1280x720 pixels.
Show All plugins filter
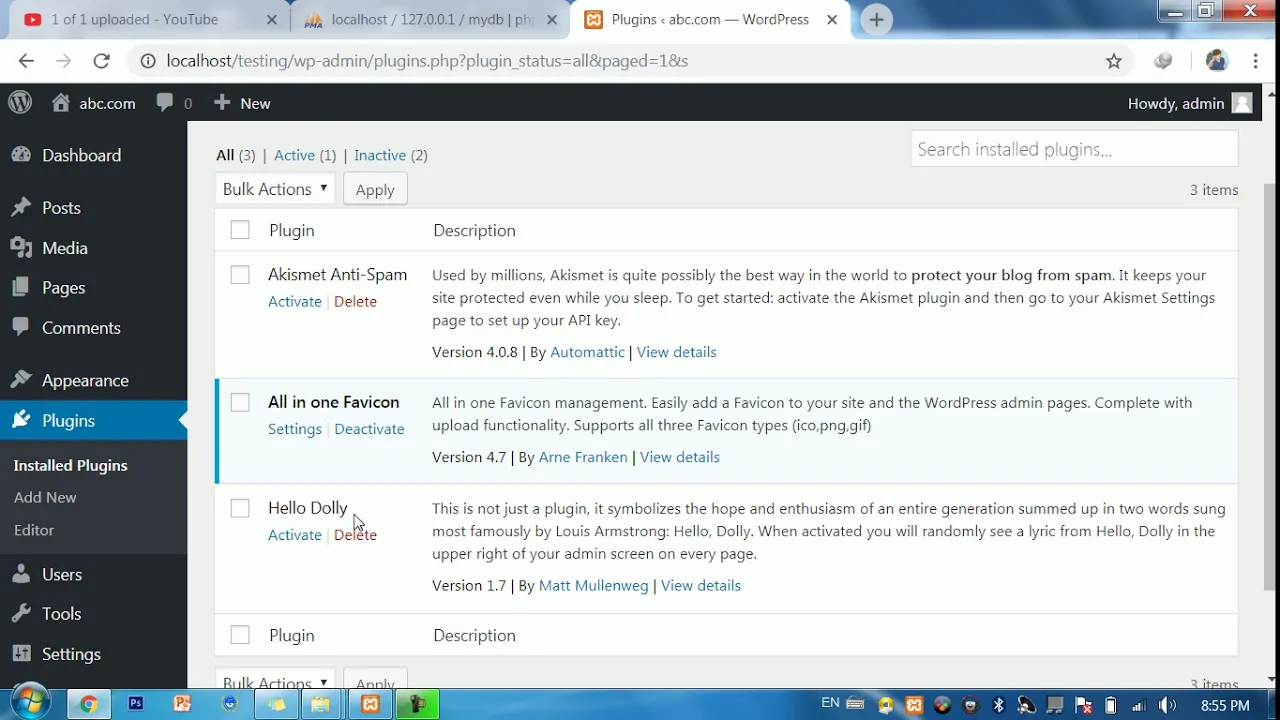tap(225, 155)
